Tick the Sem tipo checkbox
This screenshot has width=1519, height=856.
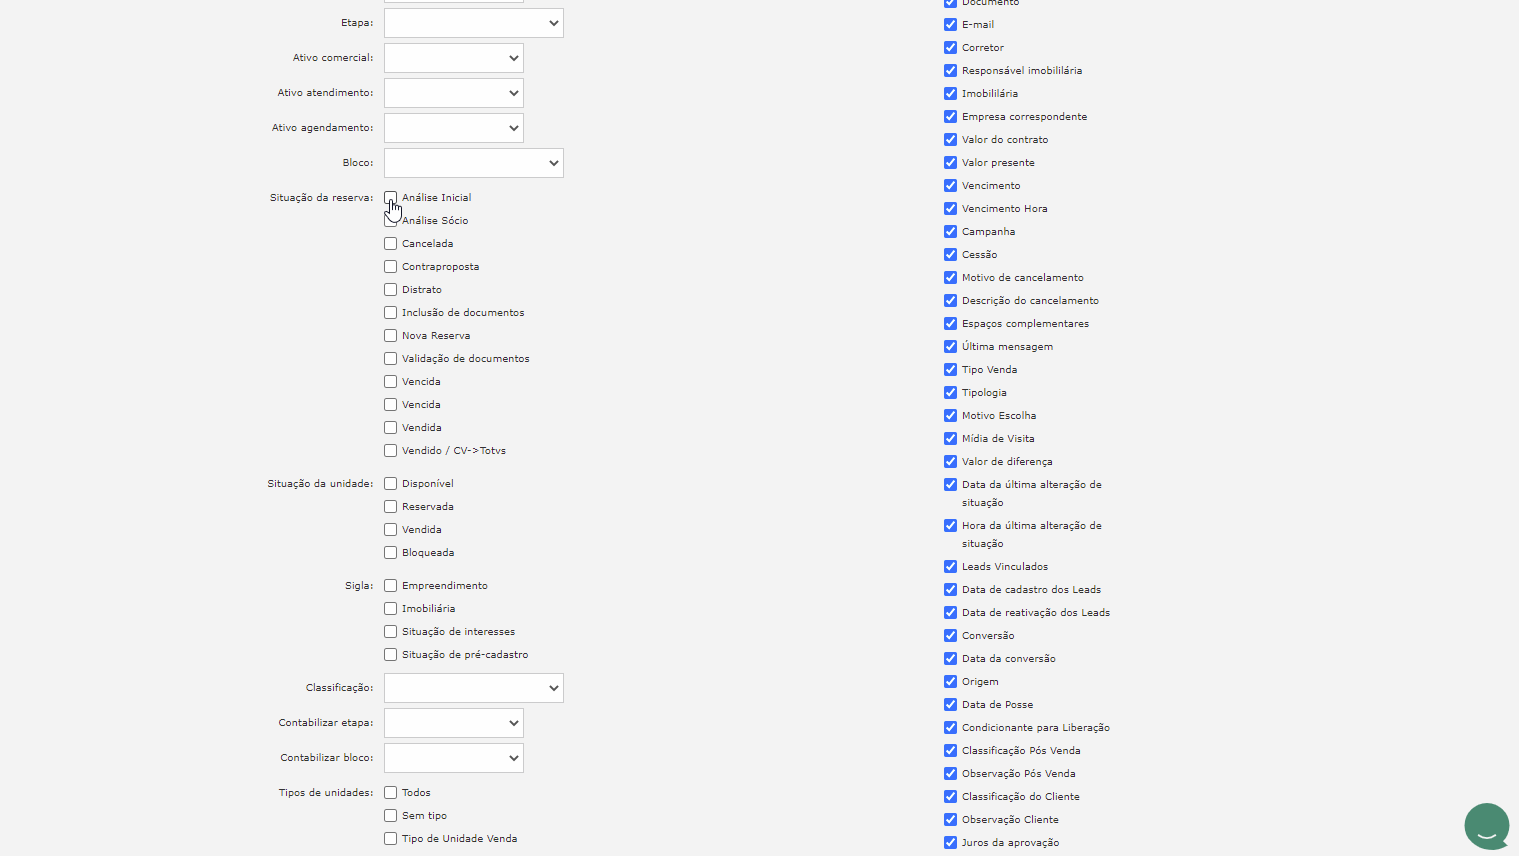pyautogui.click(x=391, y=816)
